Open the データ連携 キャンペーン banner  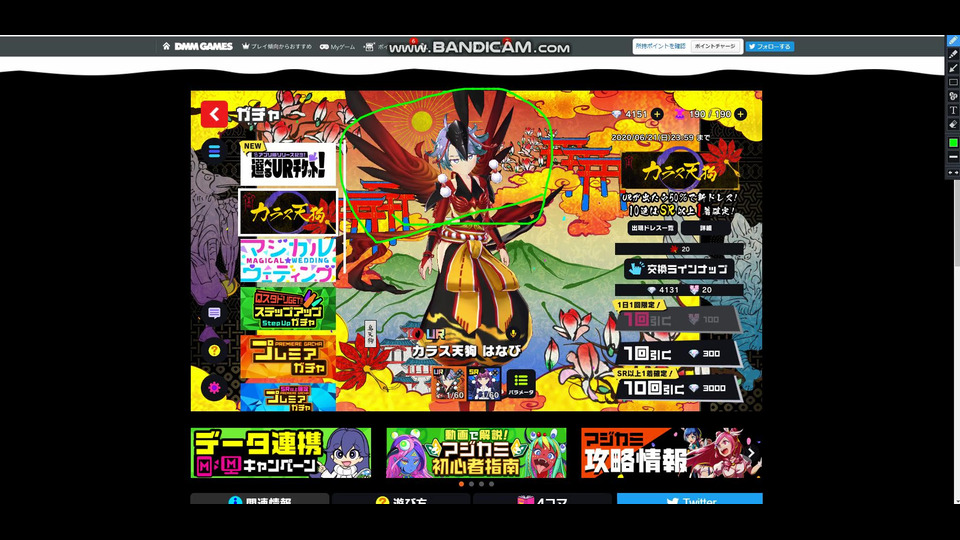coord(281,453)
